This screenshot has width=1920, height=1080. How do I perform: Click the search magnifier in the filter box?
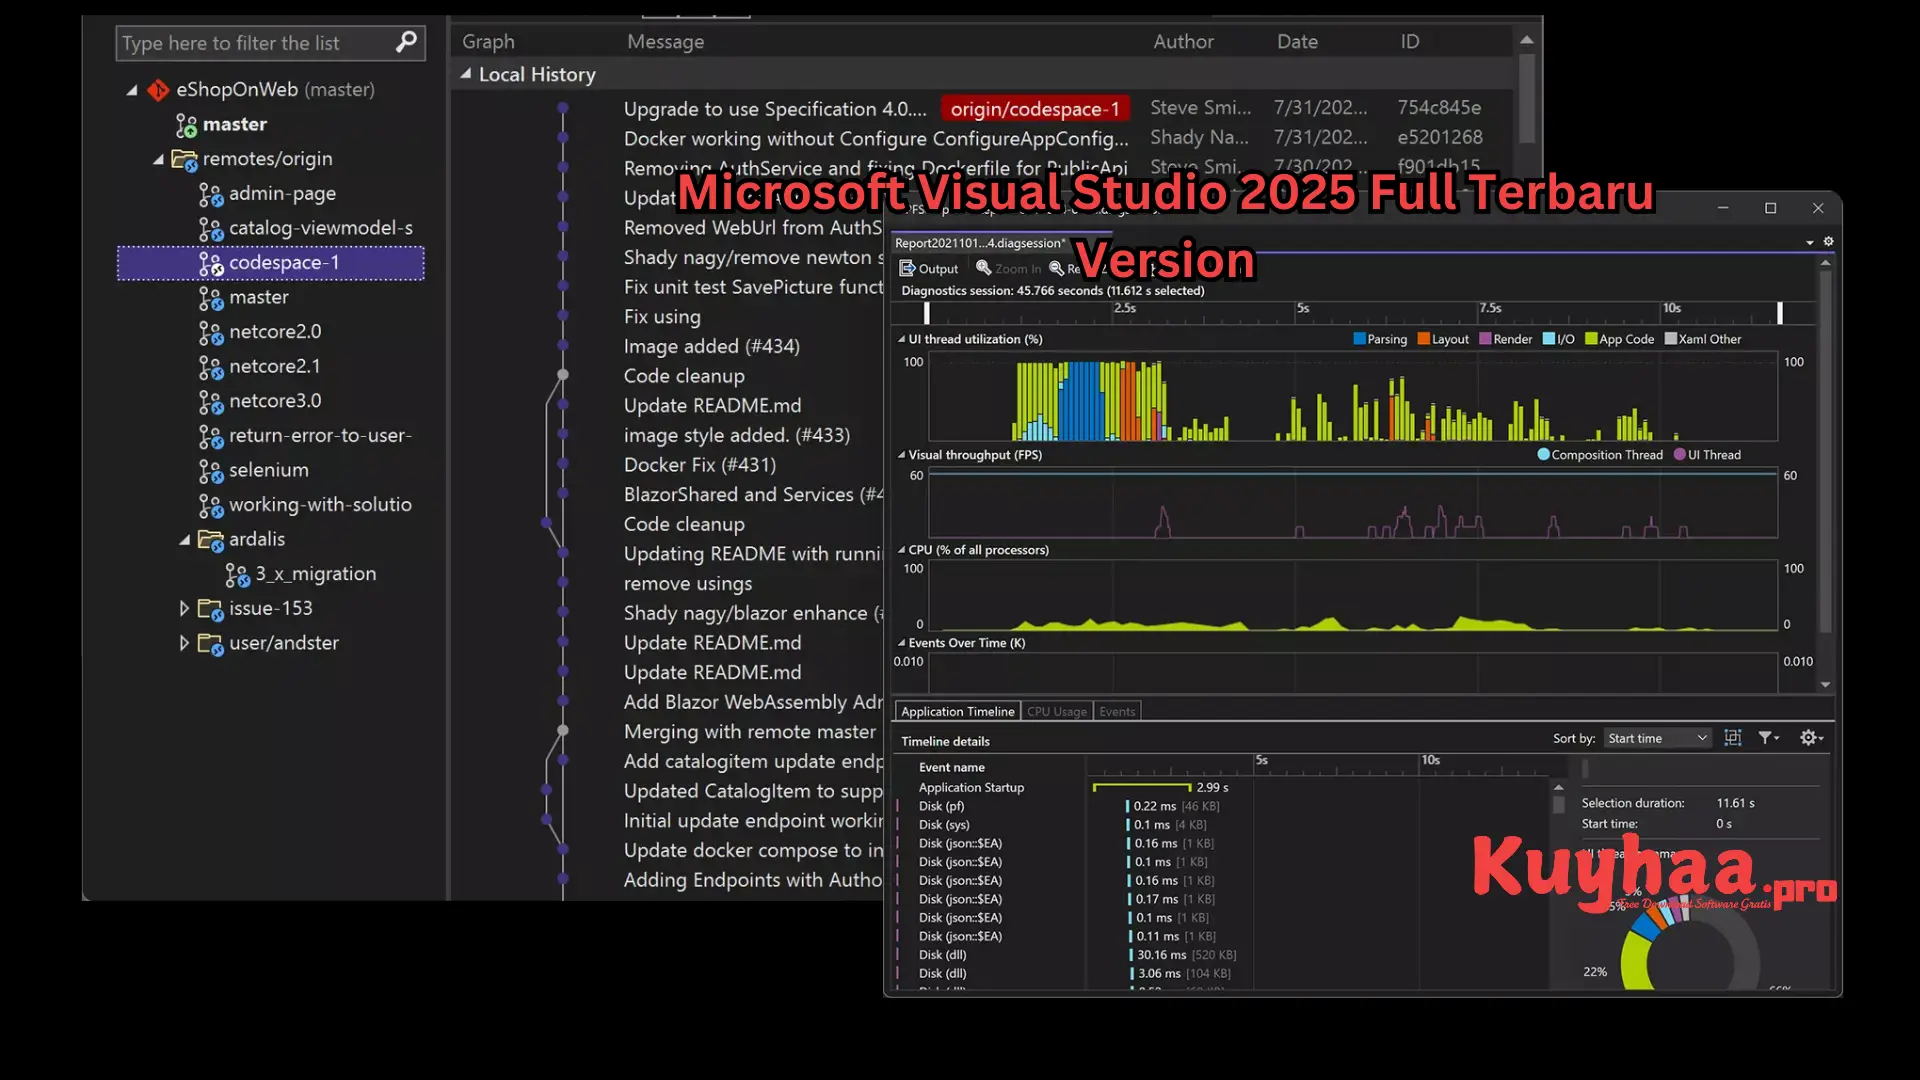click(406, 42)
